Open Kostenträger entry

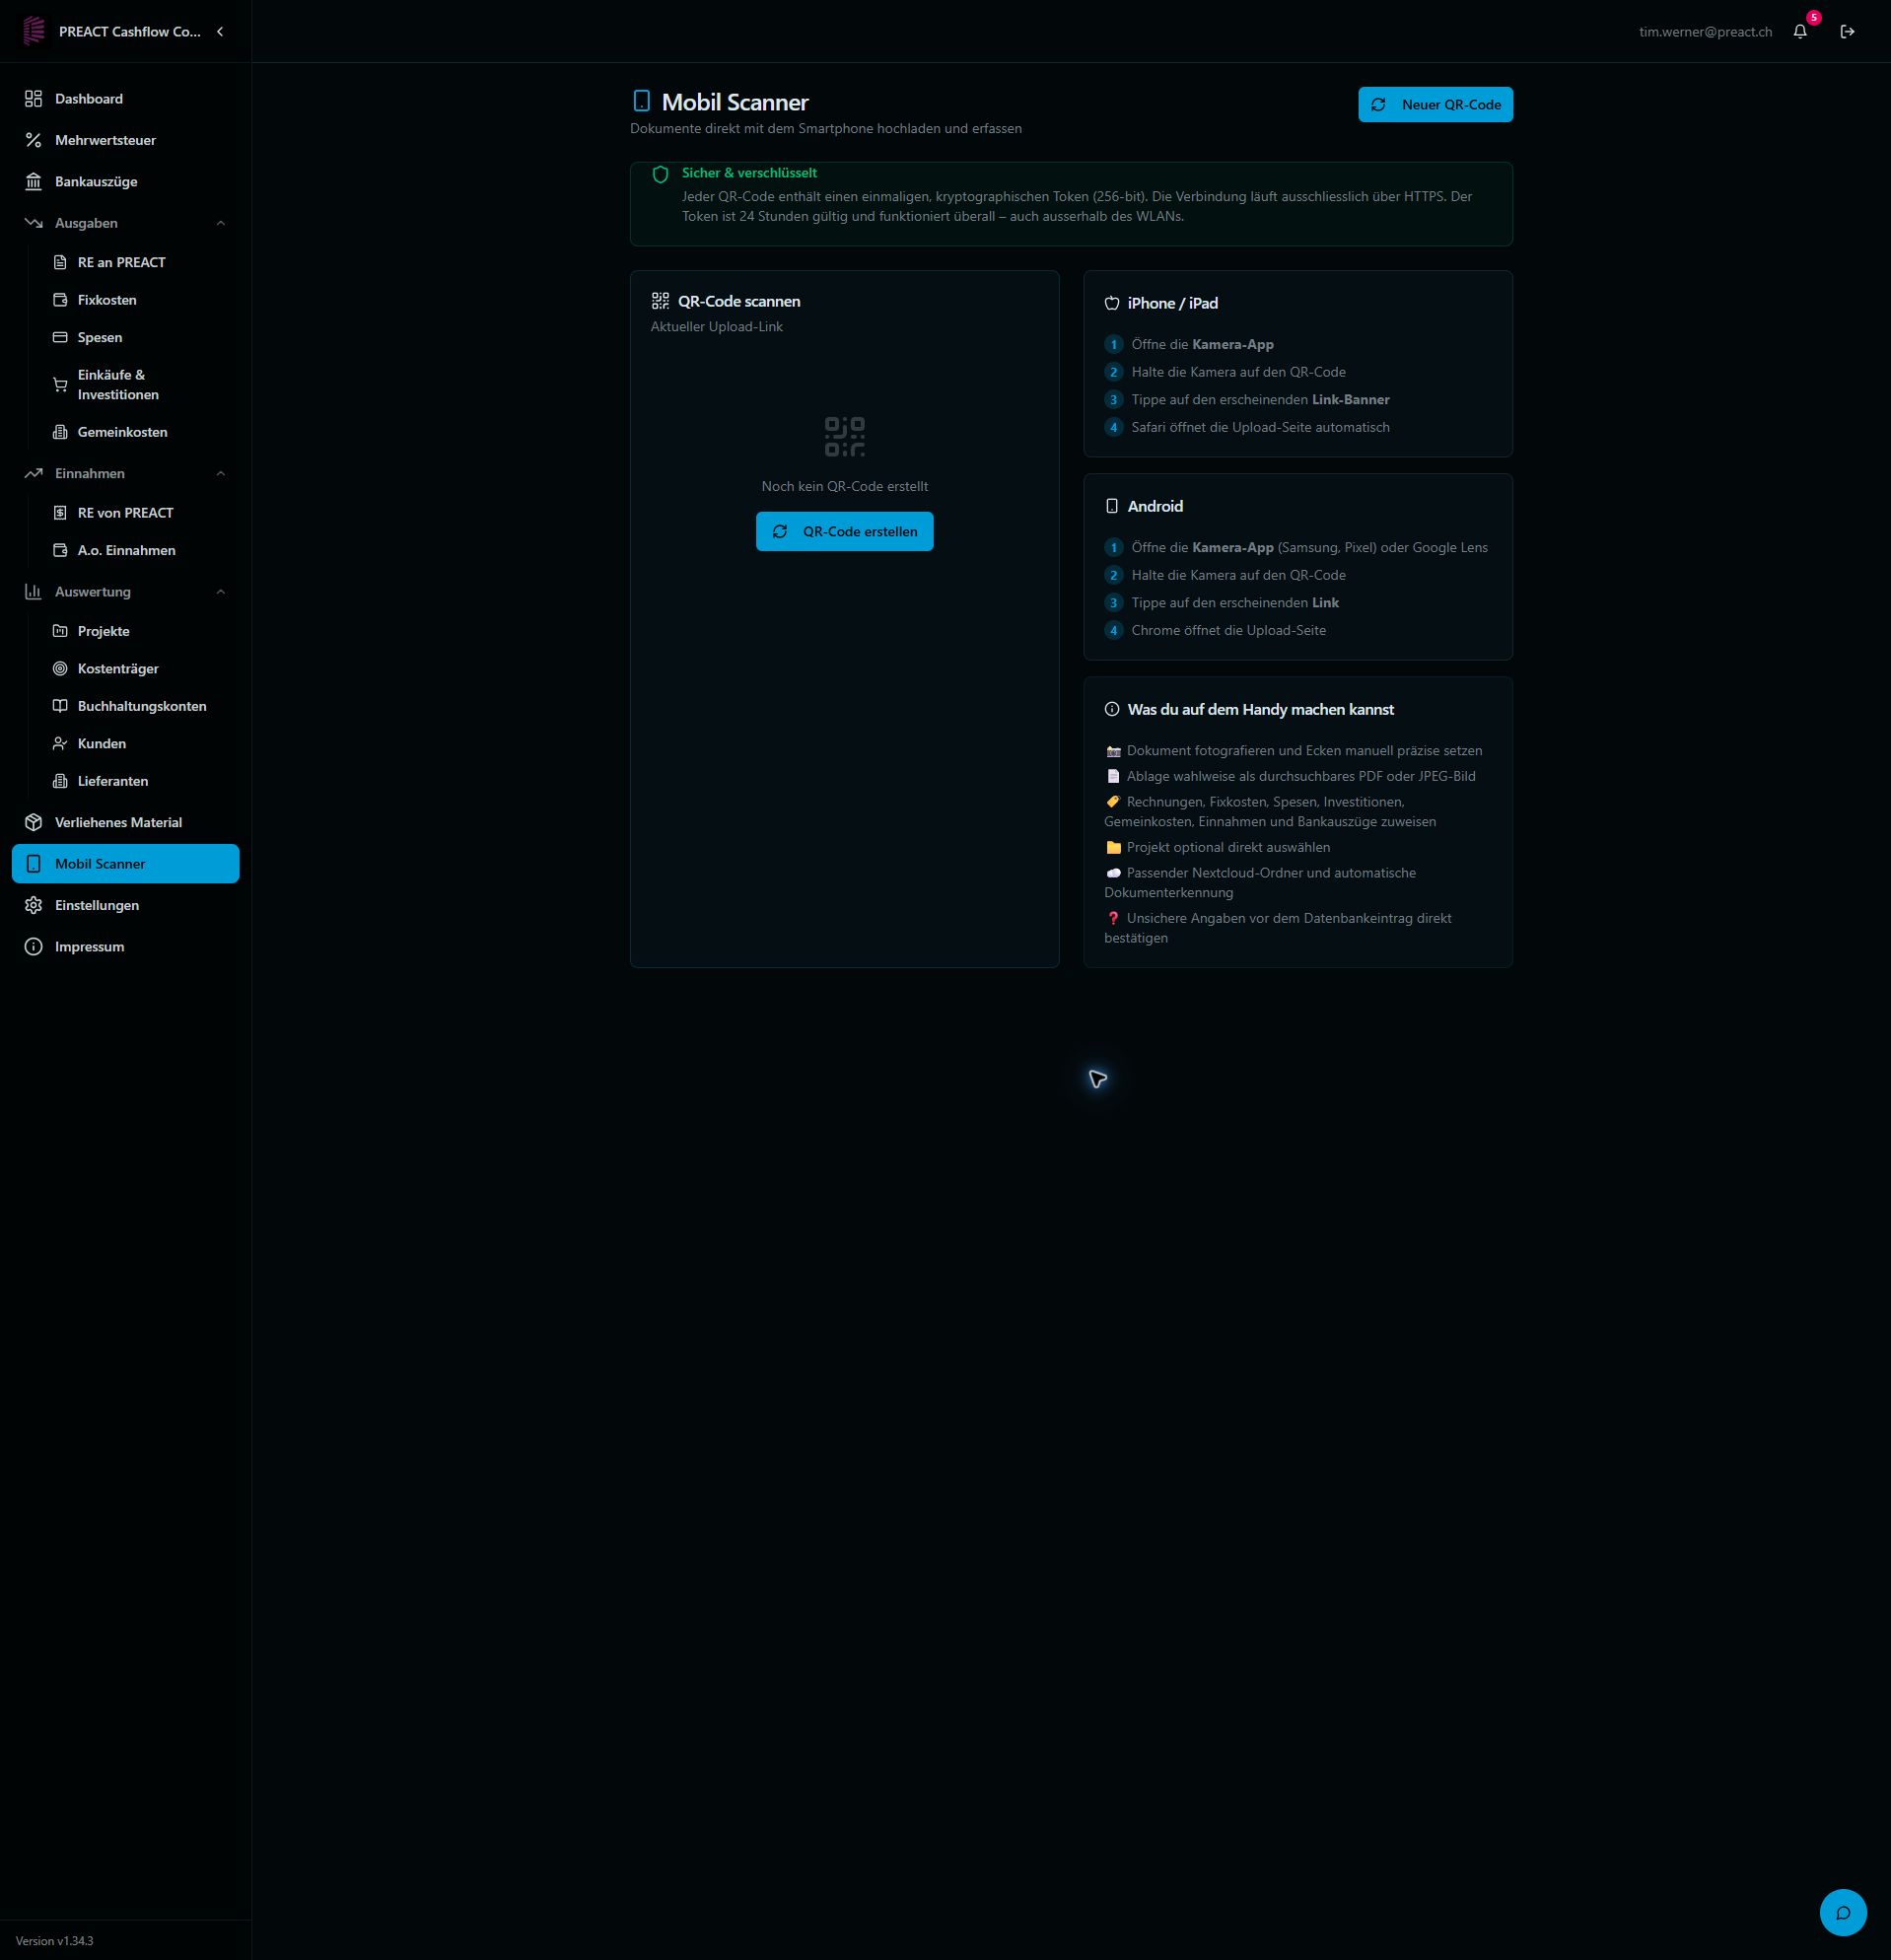tap(138, 668)
